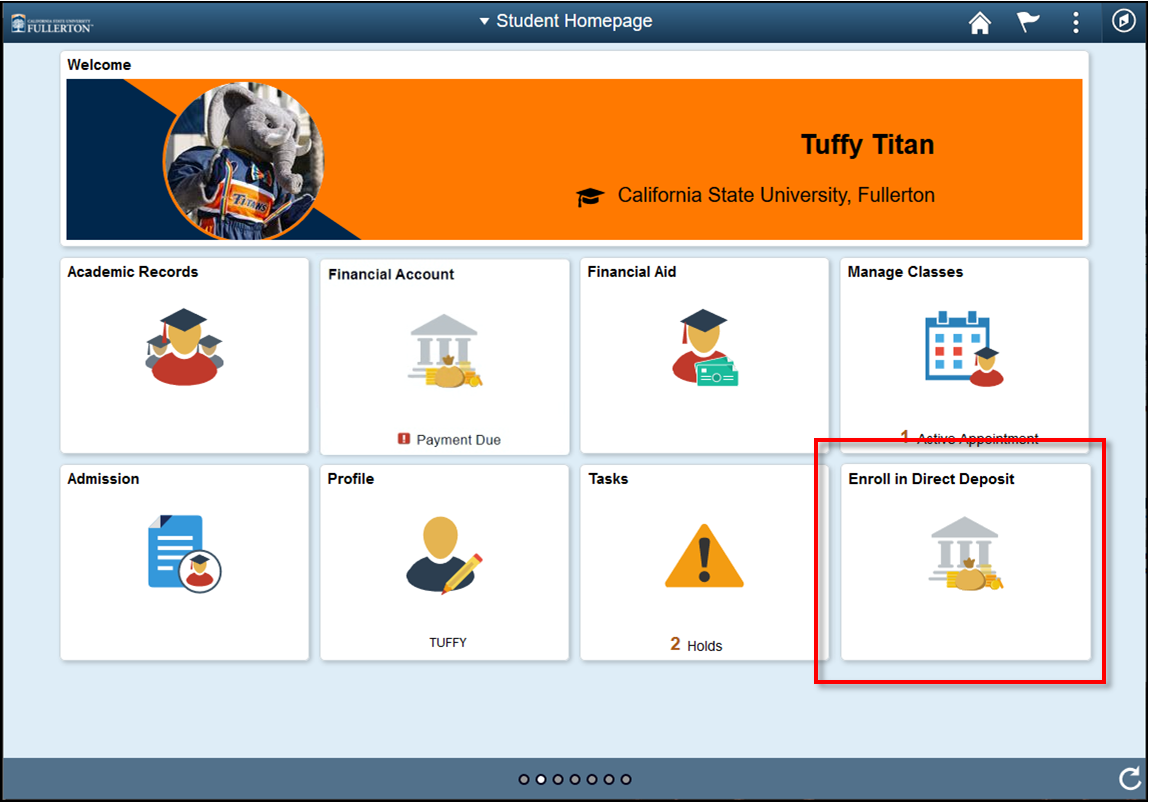Click the Tasks warning triangle icon
The width and height of the screenshot is (1149, 802).
click(704, 556)
